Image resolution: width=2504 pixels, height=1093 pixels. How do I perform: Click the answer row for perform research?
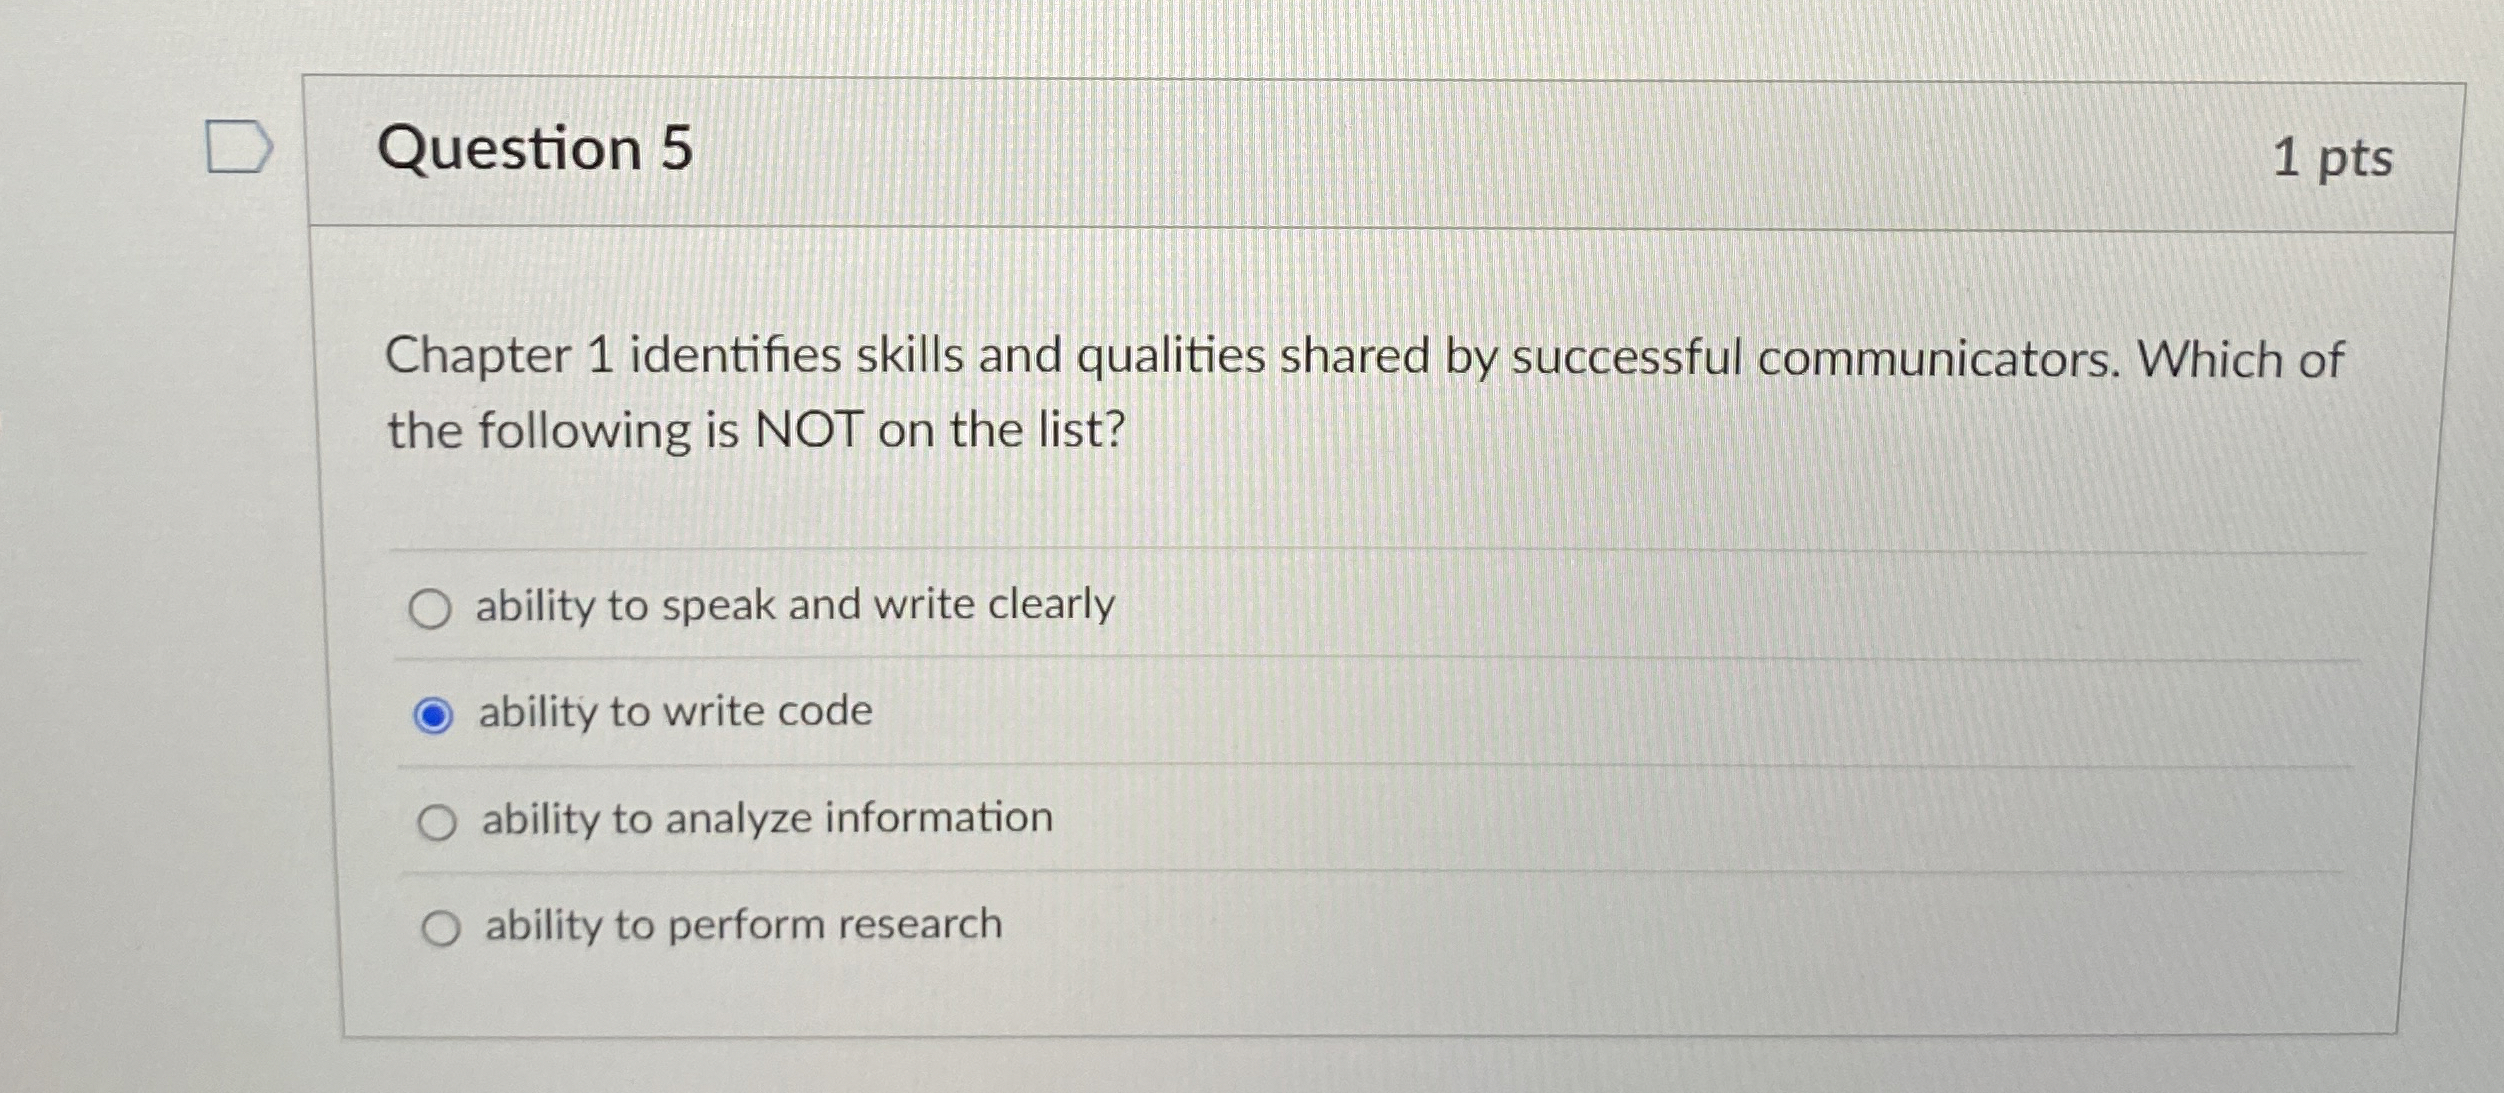(x=740, y=926)
